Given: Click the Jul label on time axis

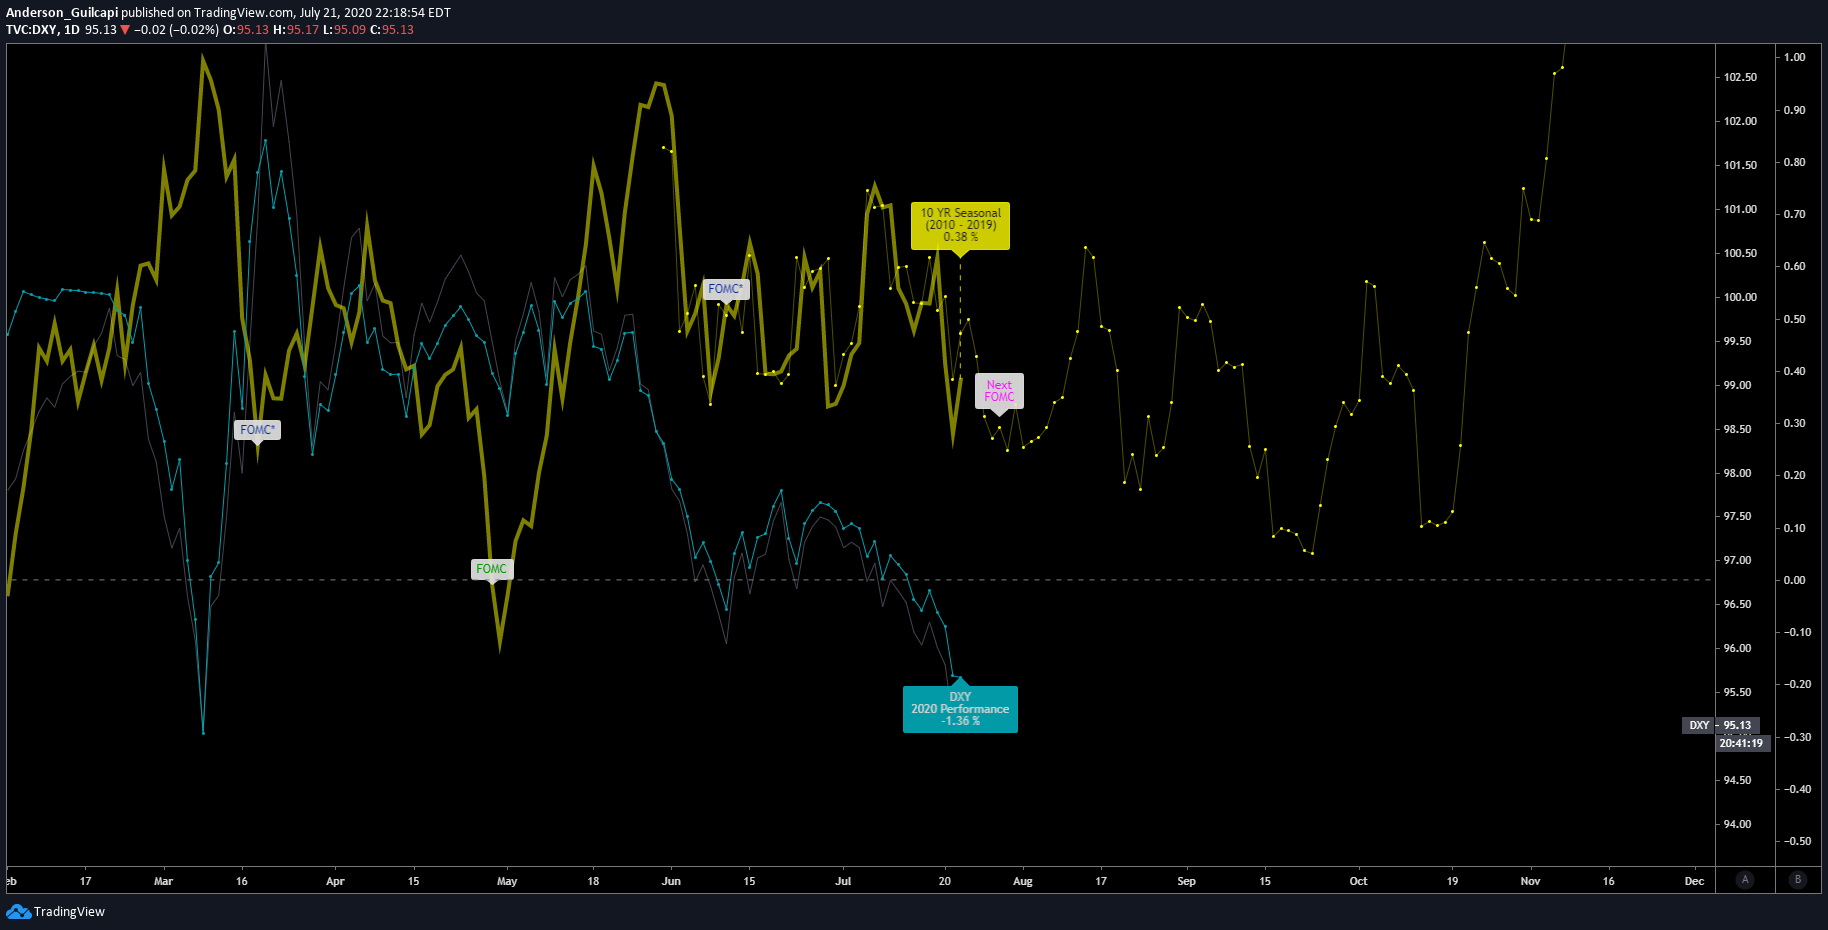Looking at the screenshot, I should coord(843,881).
